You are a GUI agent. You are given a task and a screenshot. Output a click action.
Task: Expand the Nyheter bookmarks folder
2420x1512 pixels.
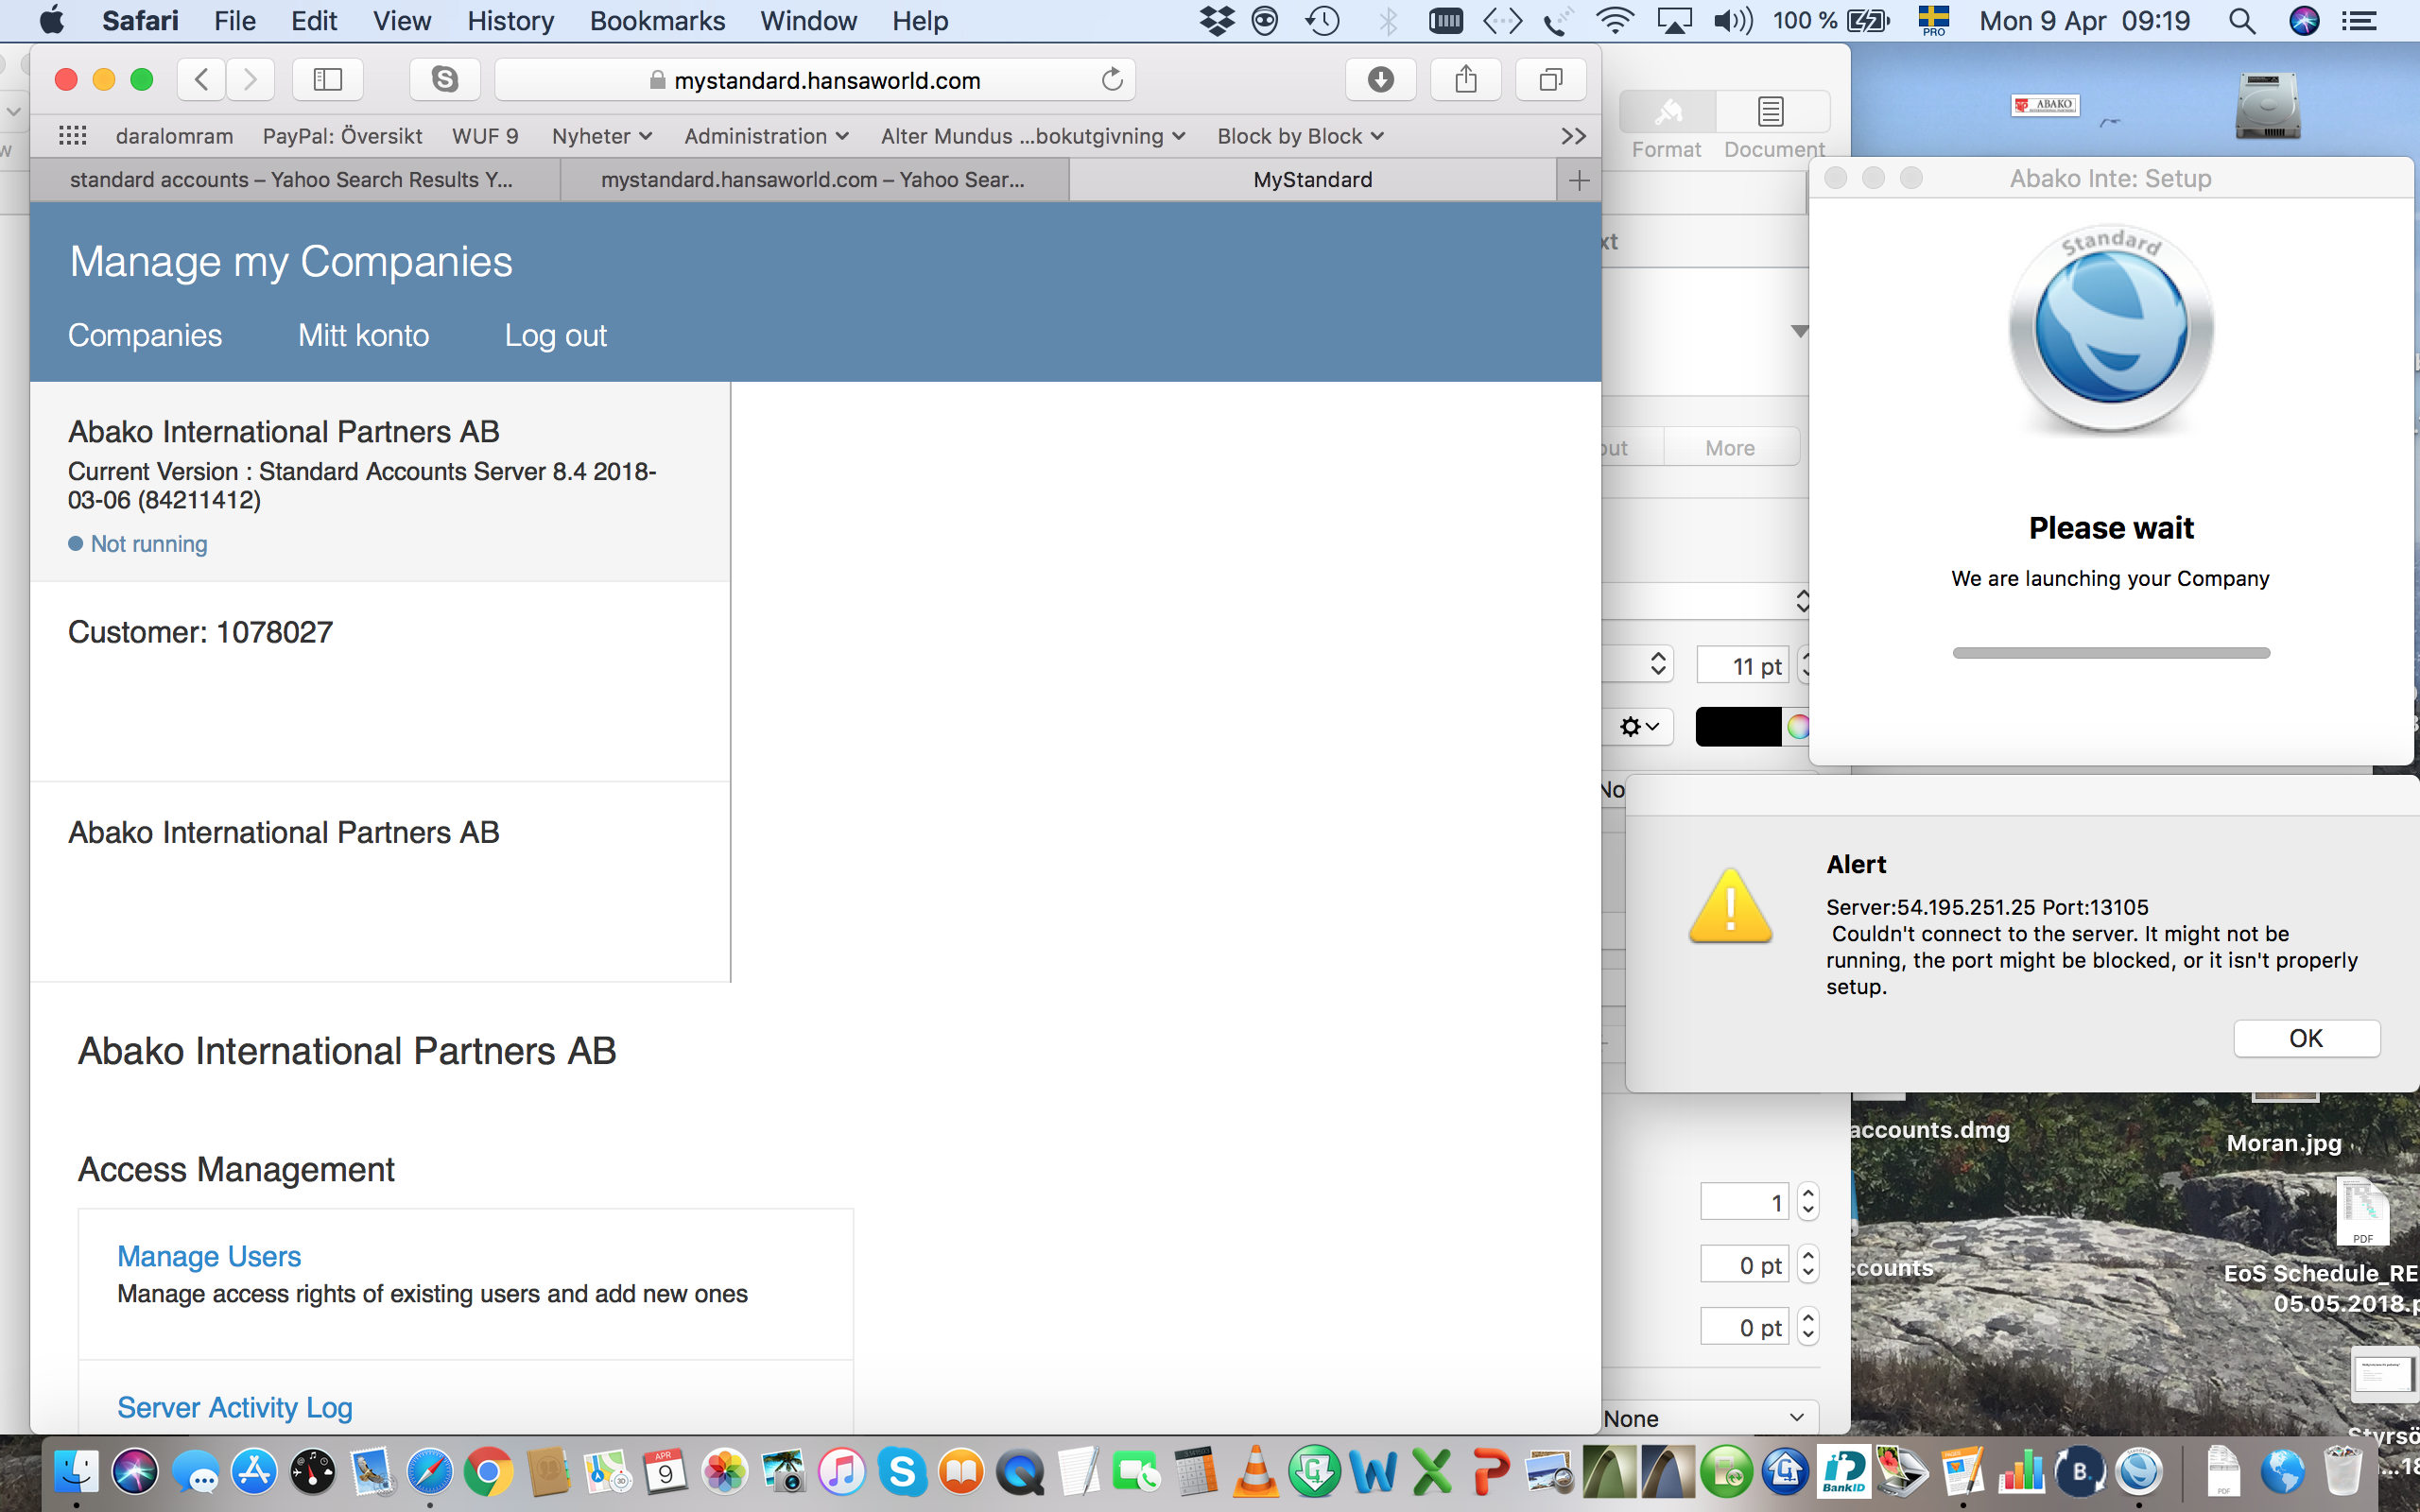point(602,136)
